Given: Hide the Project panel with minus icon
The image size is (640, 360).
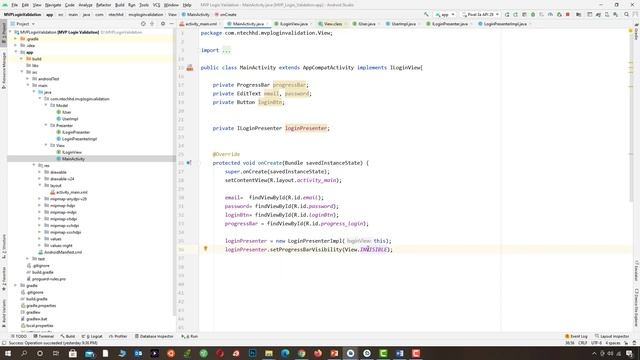Looking at the screenshot, I should pos(171,24).
